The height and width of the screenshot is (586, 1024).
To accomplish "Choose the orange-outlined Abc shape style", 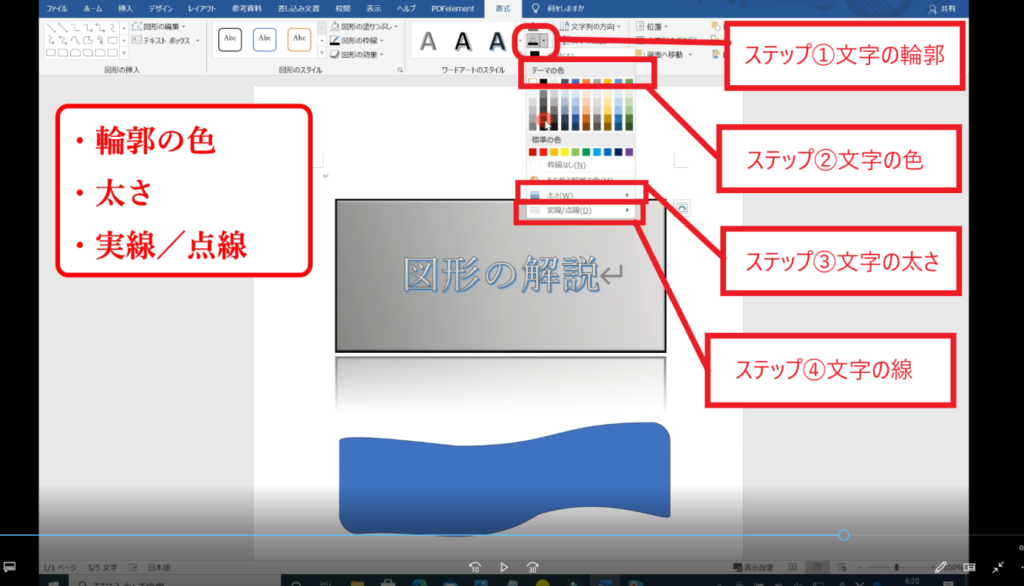I will (x=299, y=40).
